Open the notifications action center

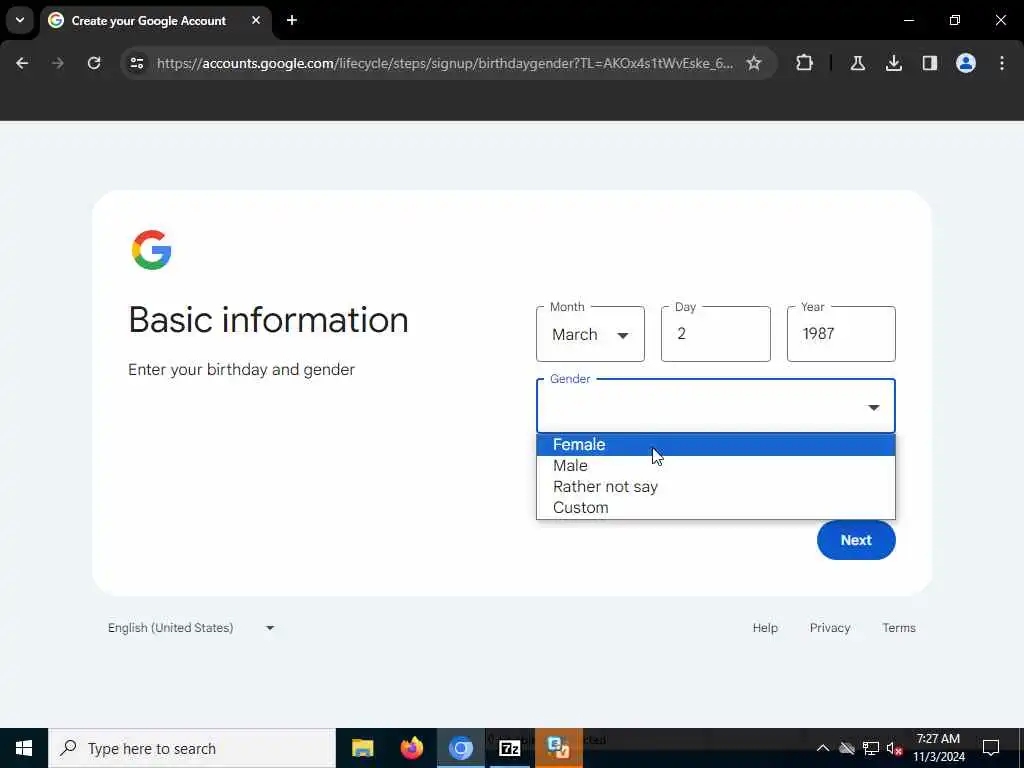[x=991, y=748]
